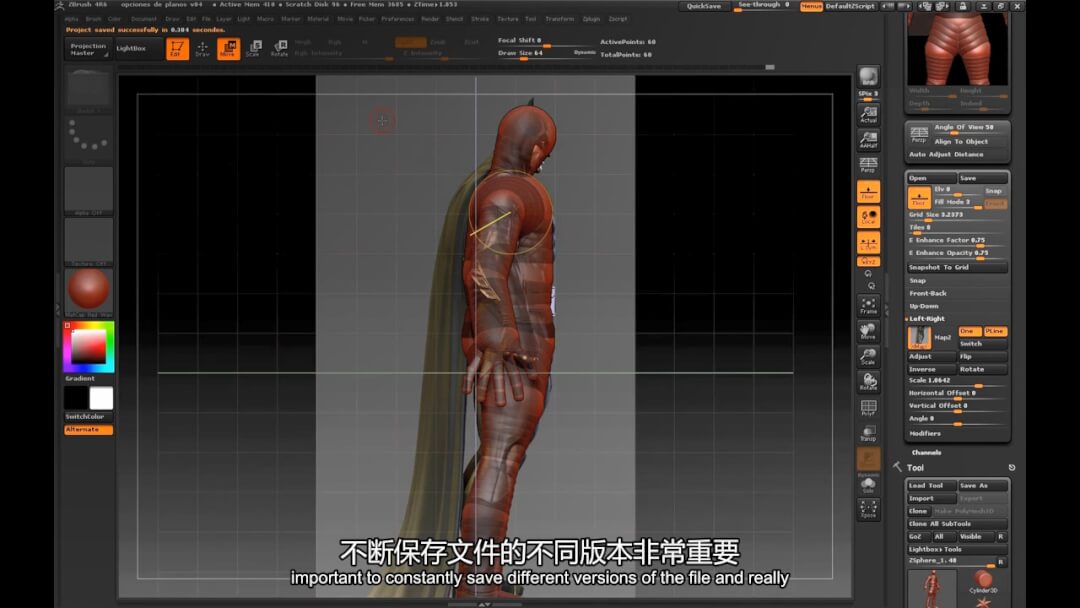
Task: Collapse the Left-Right section
Action: click(926, 319)
